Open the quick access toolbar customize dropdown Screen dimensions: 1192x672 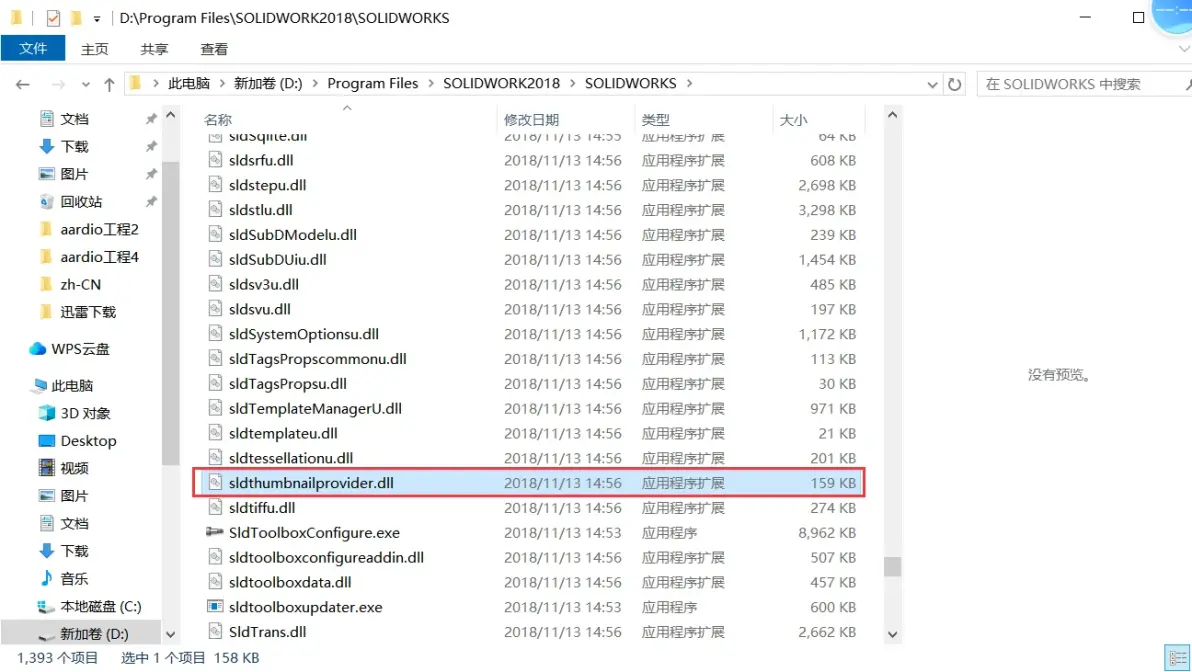(x=97, y=19)
